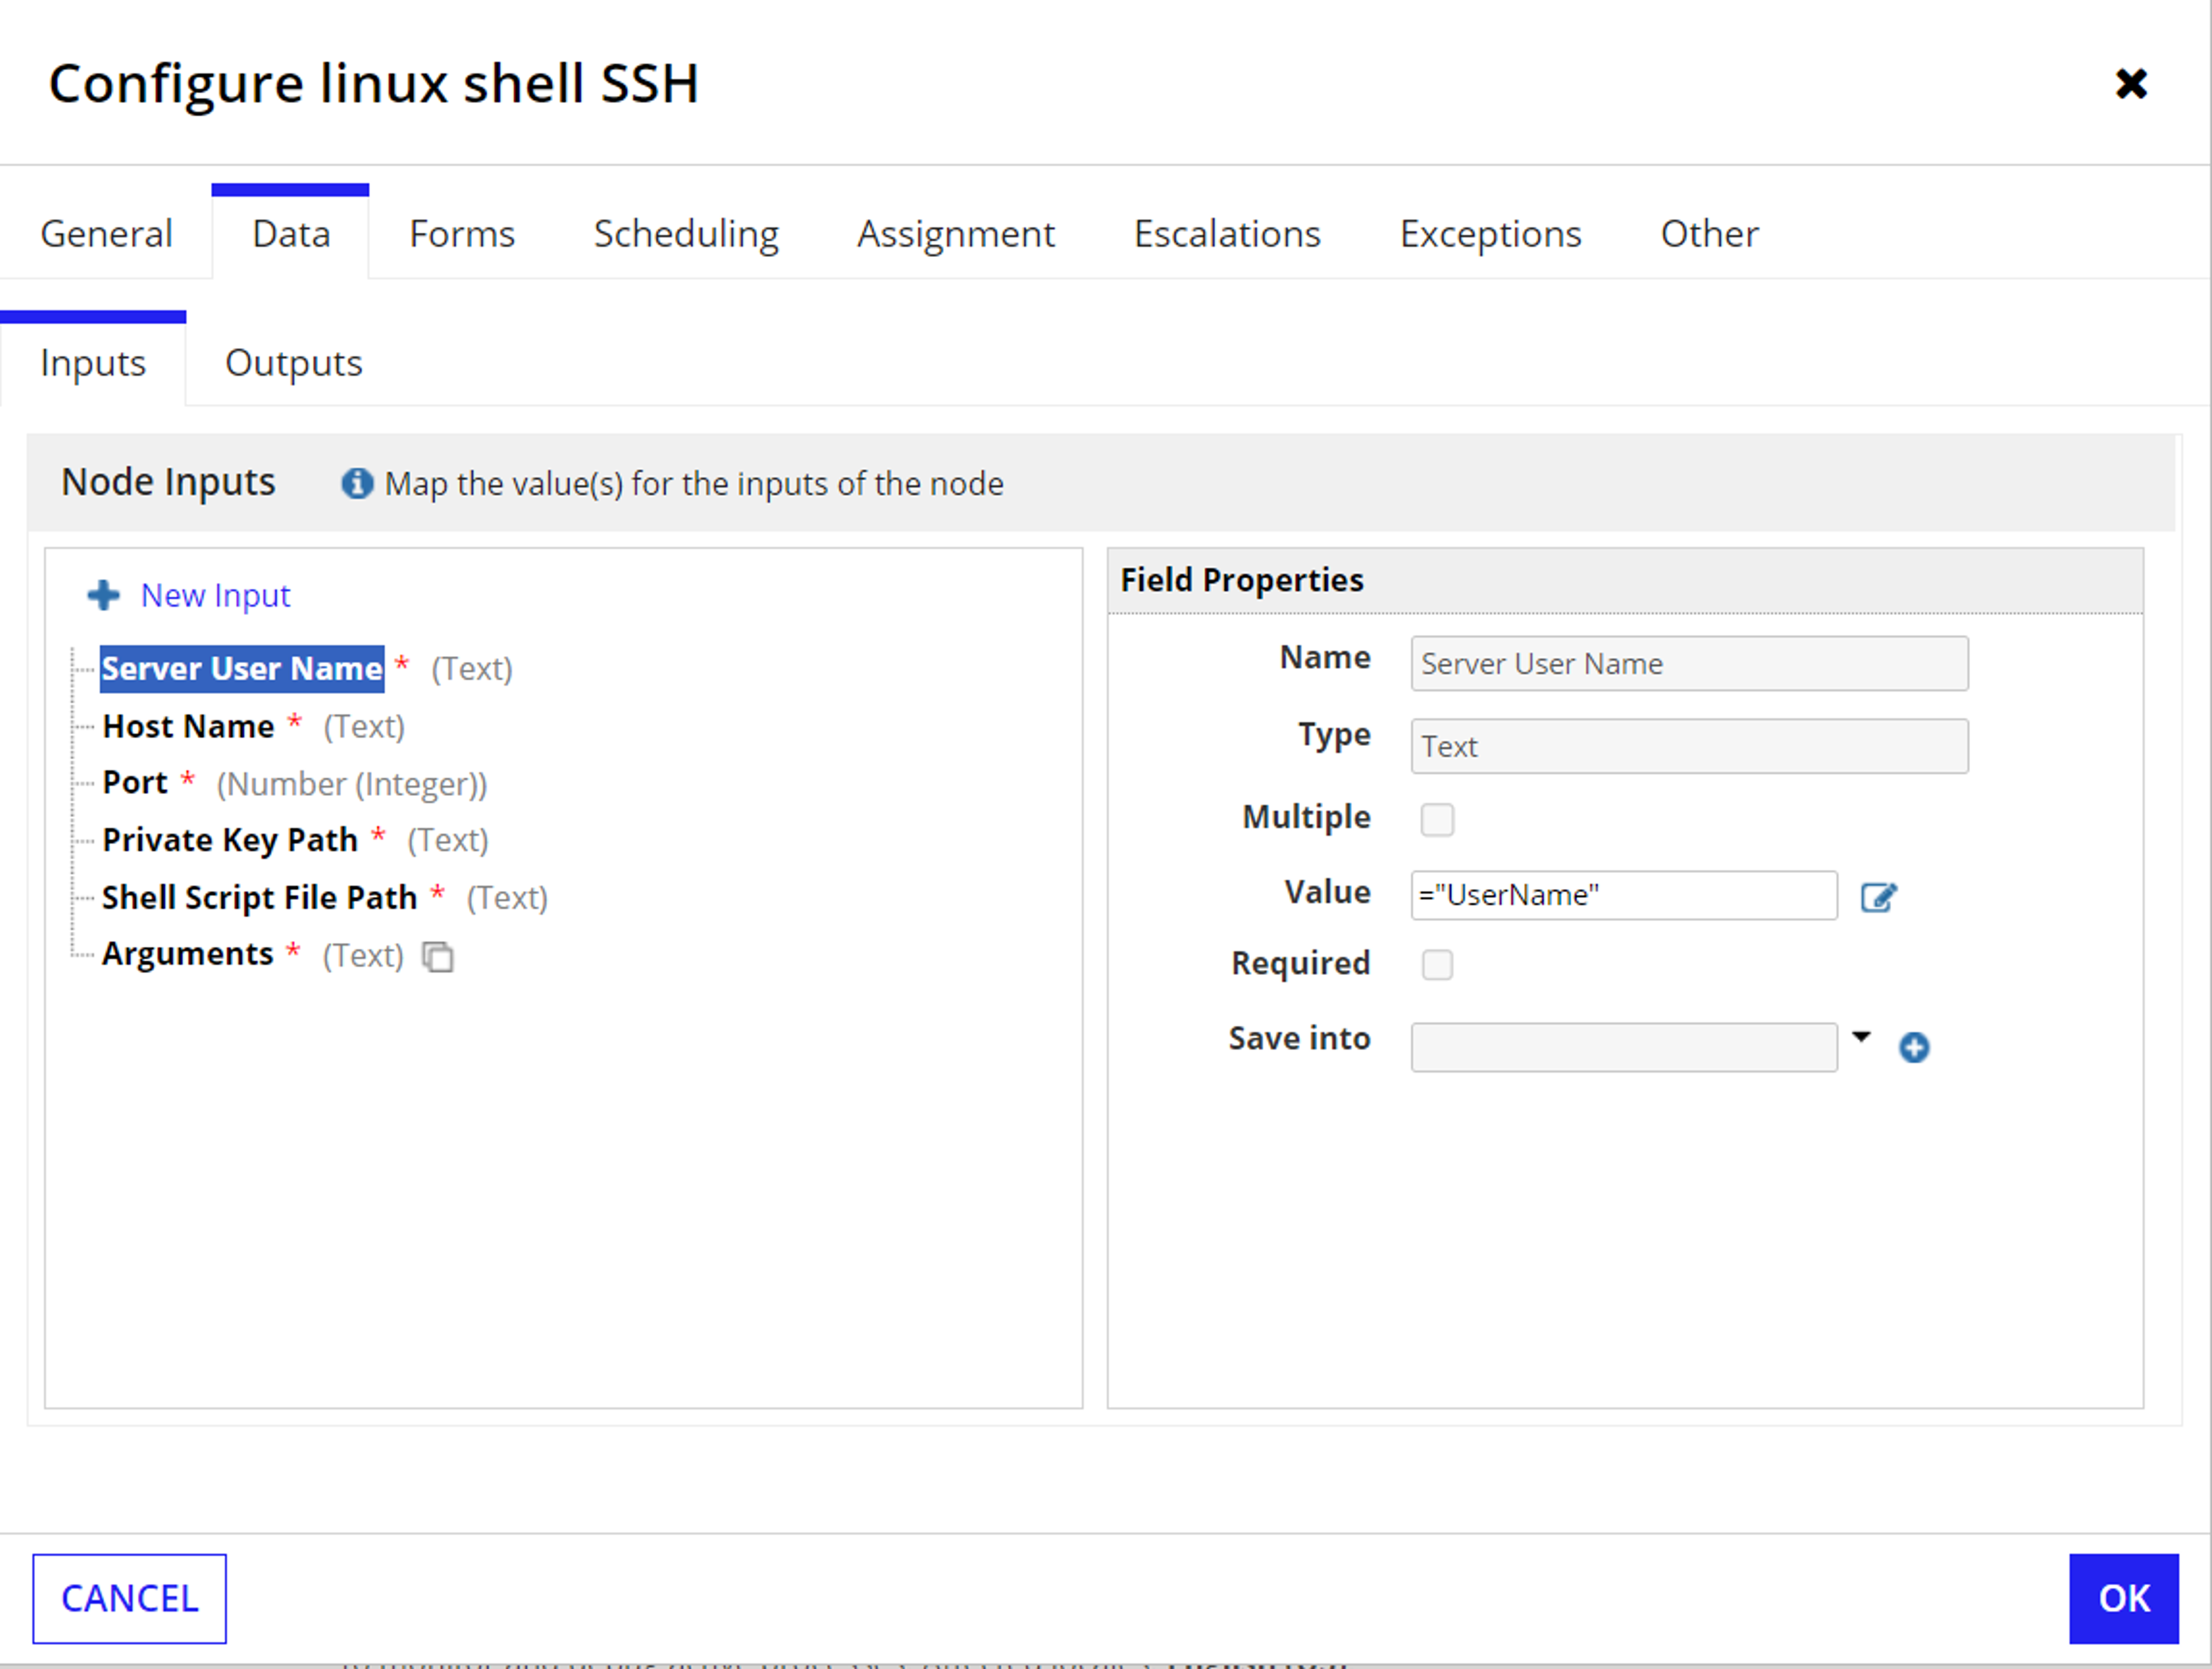Click the CANCEL button
This screenshot has width=2212, height=1669.
pyautogui.click(x=129, y=1598)
